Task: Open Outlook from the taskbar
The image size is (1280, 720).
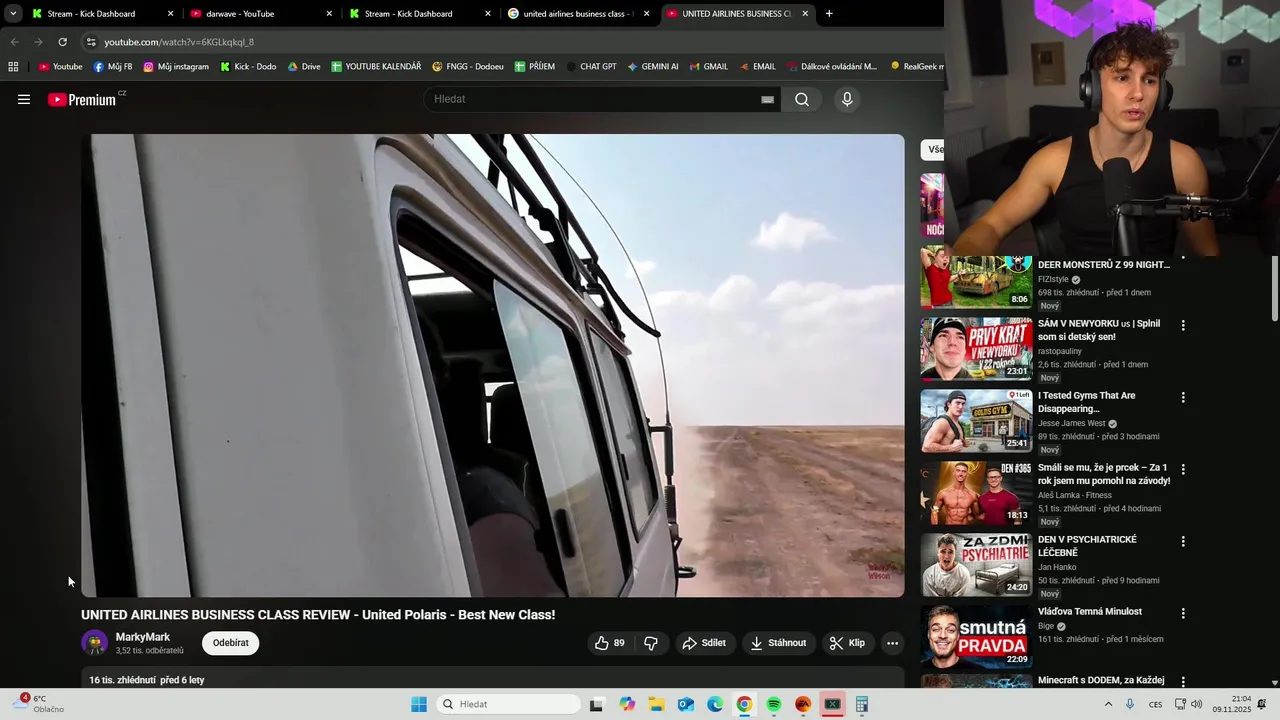Action: (x=686, y=704)
